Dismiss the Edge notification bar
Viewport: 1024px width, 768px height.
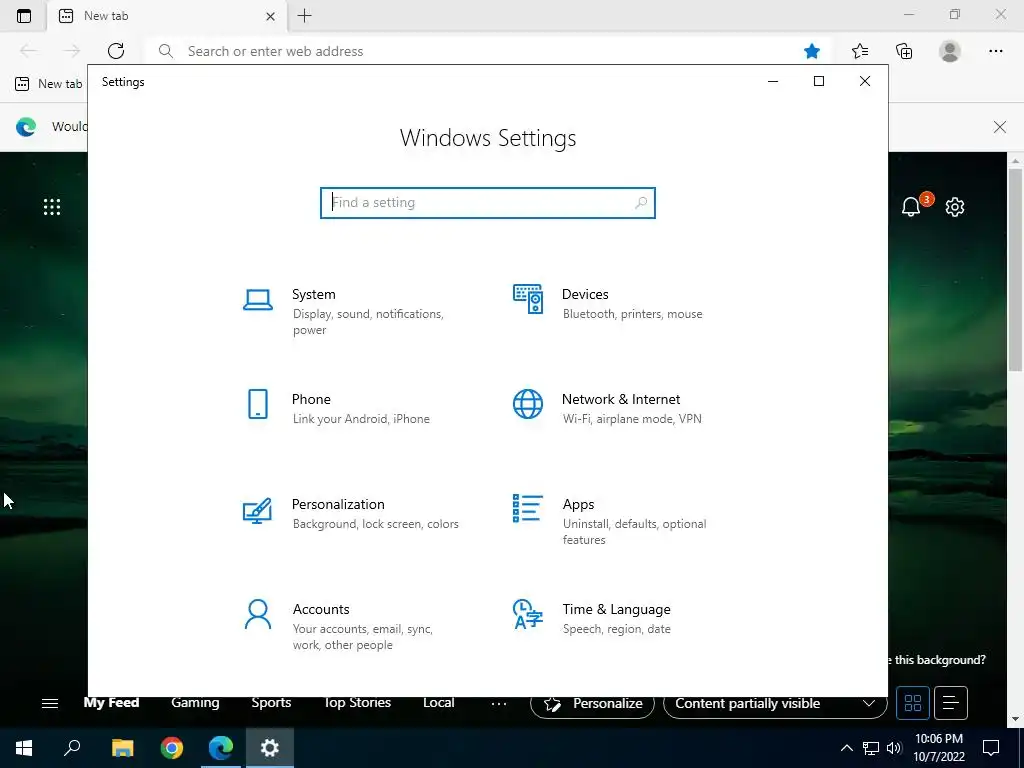[x=1000, y=127]
